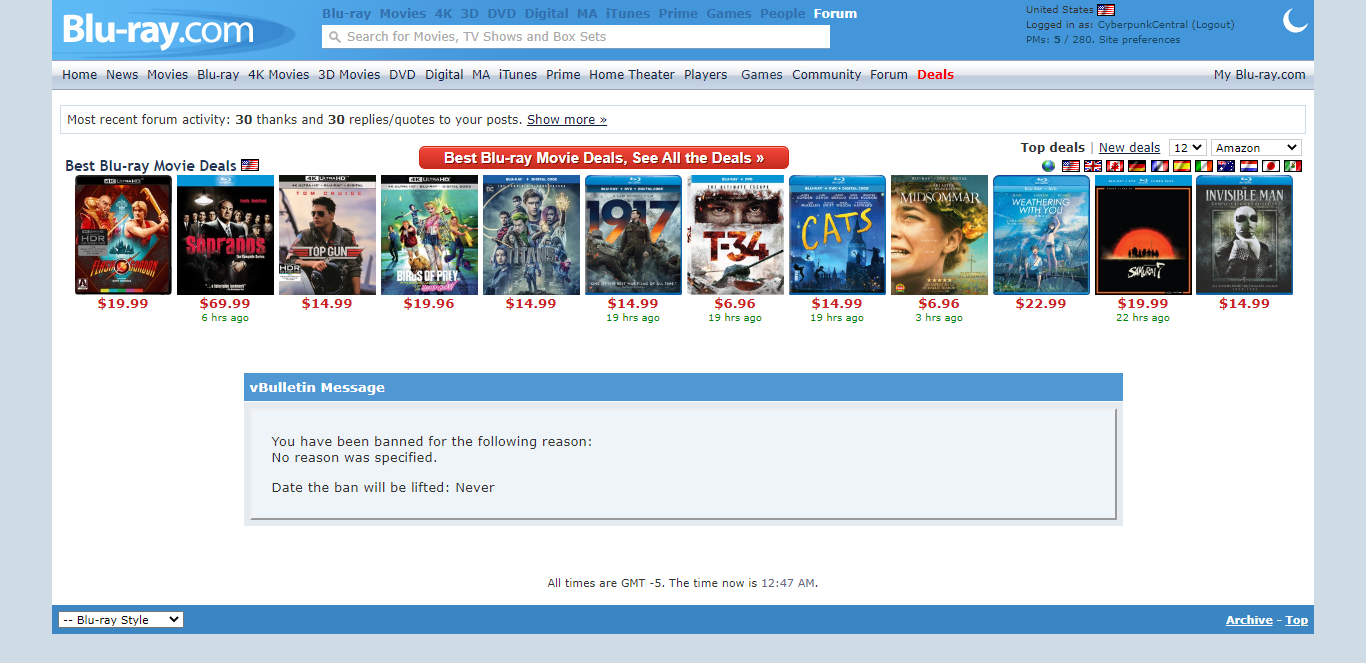Open My Blu-ray.com
Image resolution: width=1366 pixels, height=663 pixels.
1260,75
